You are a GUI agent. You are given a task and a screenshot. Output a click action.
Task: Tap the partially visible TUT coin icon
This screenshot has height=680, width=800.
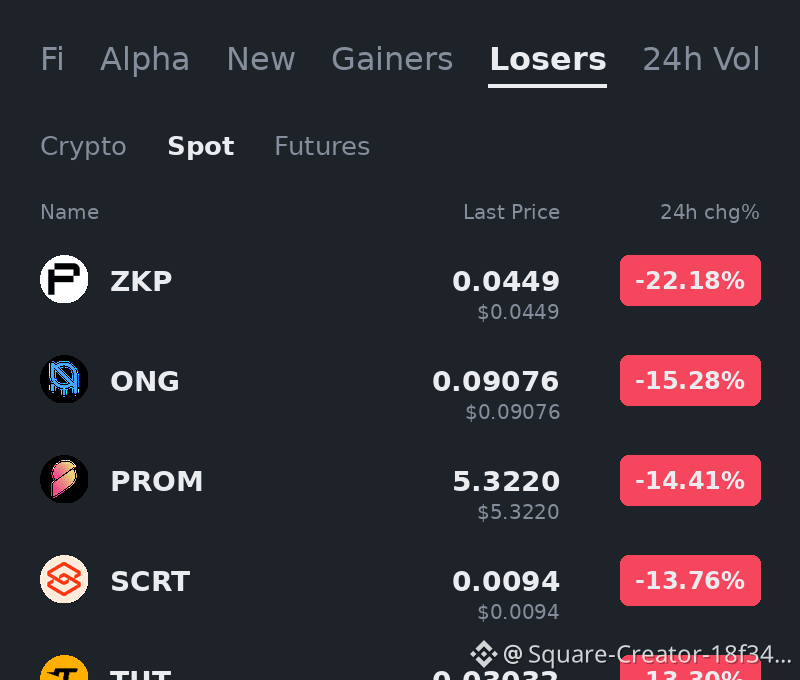(64, 667)
